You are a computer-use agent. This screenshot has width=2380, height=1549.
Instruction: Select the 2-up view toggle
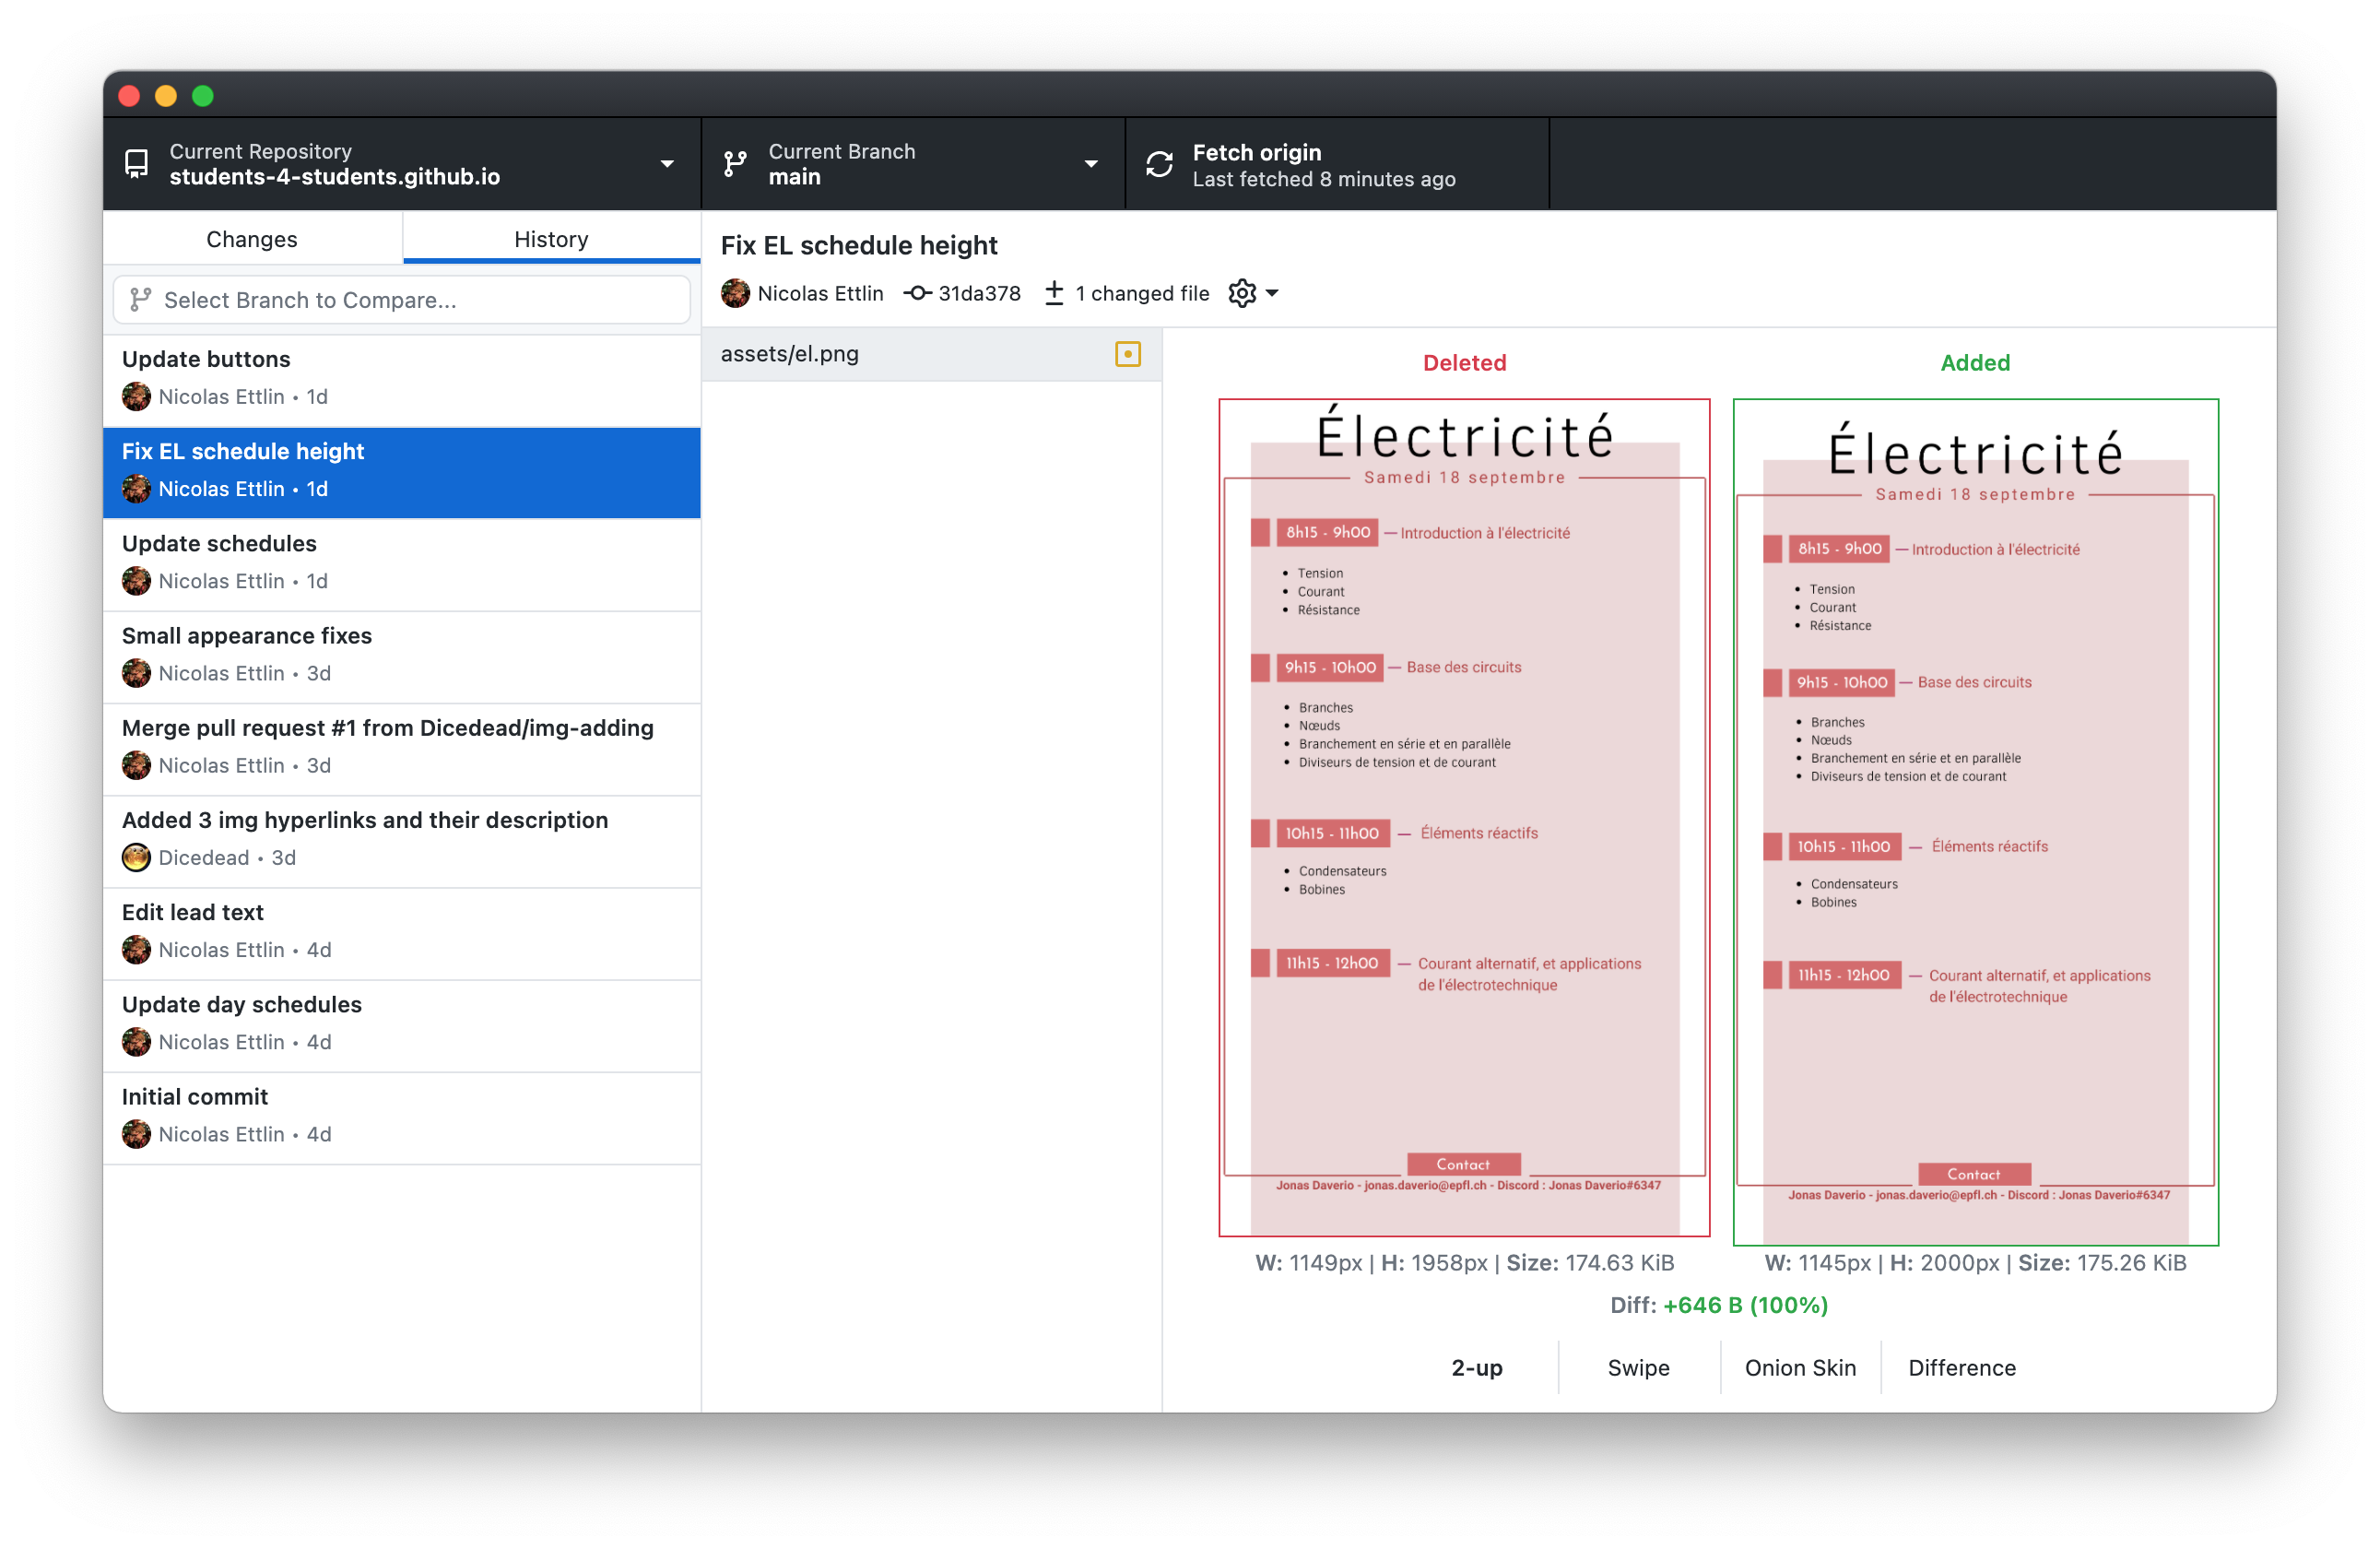[1478, 1366]
